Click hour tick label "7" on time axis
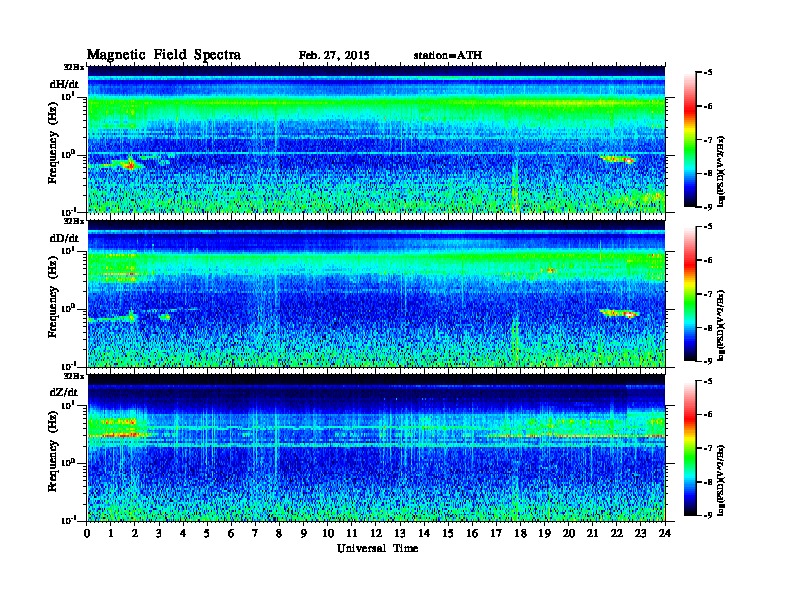792x612 pixels. click(x=256, y=533)
